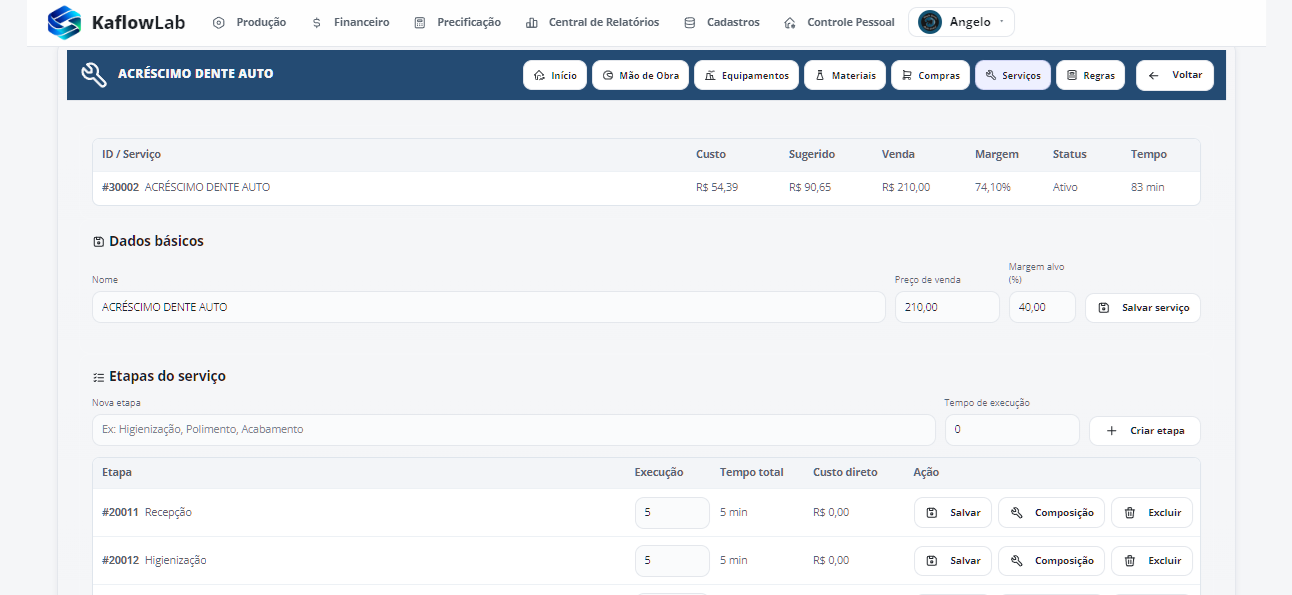
Task: Click the Ativo status text
Action: 1065,187
